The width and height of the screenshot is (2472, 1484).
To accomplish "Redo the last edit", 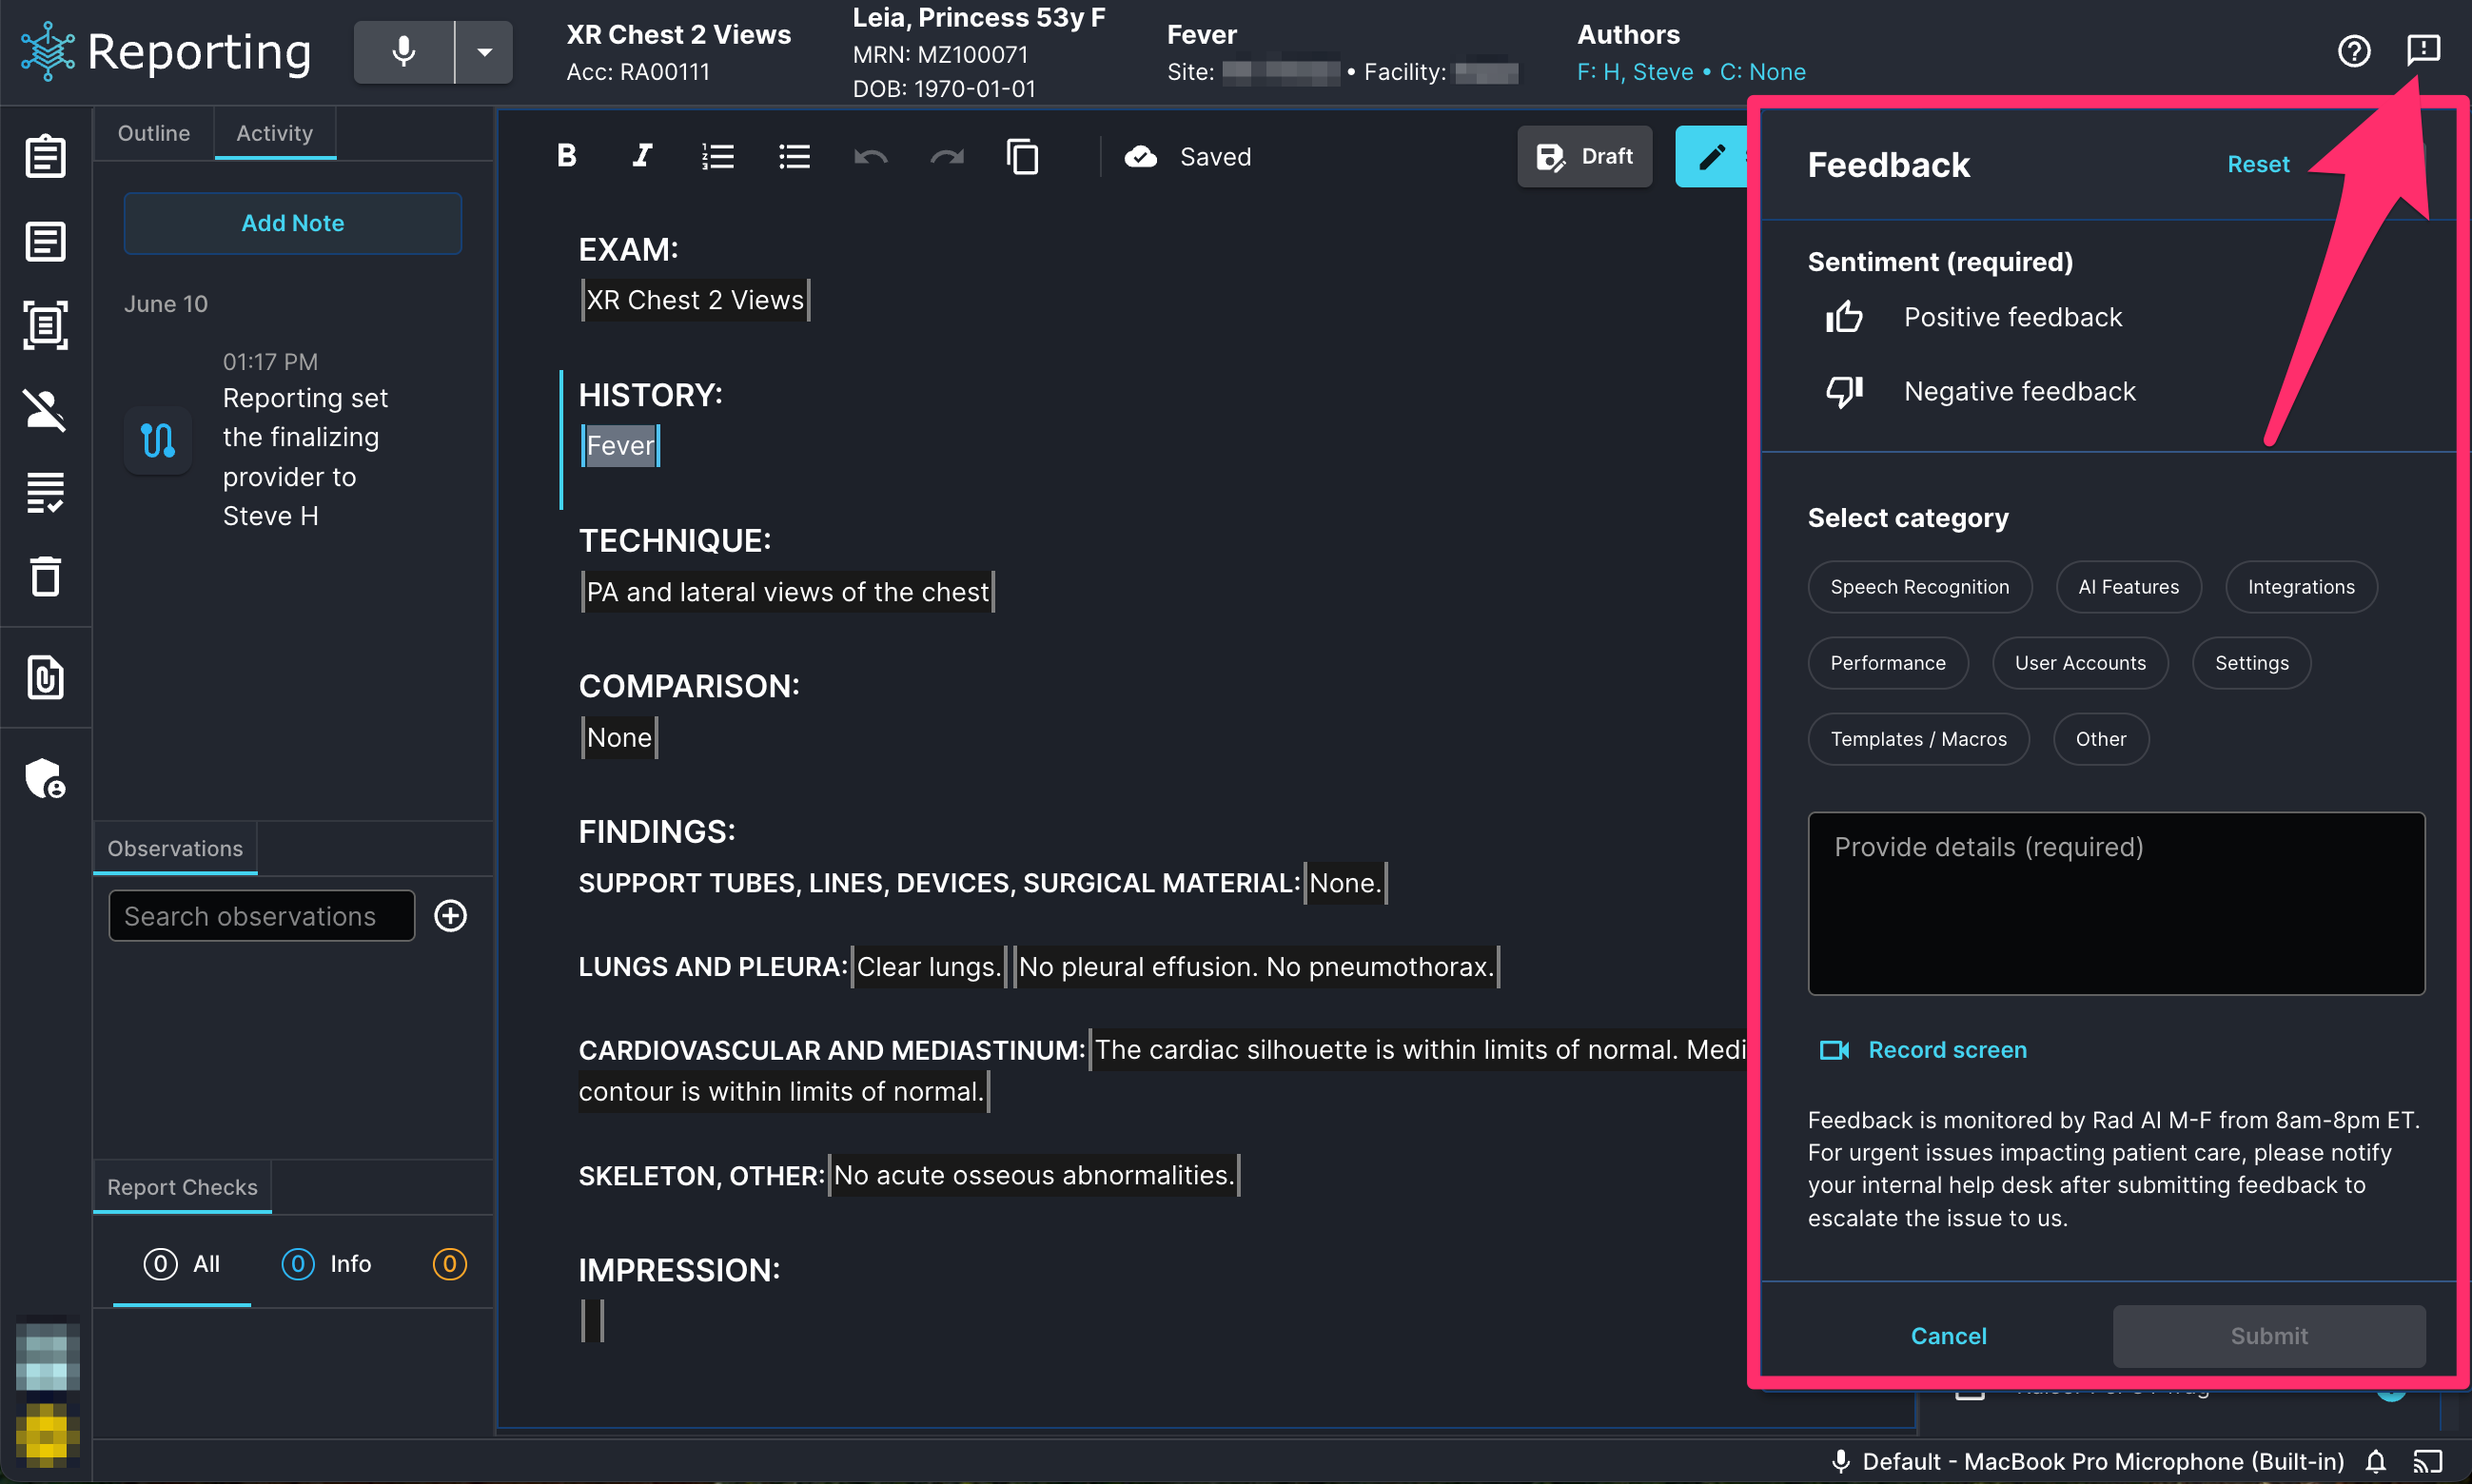I will [947, 156].
